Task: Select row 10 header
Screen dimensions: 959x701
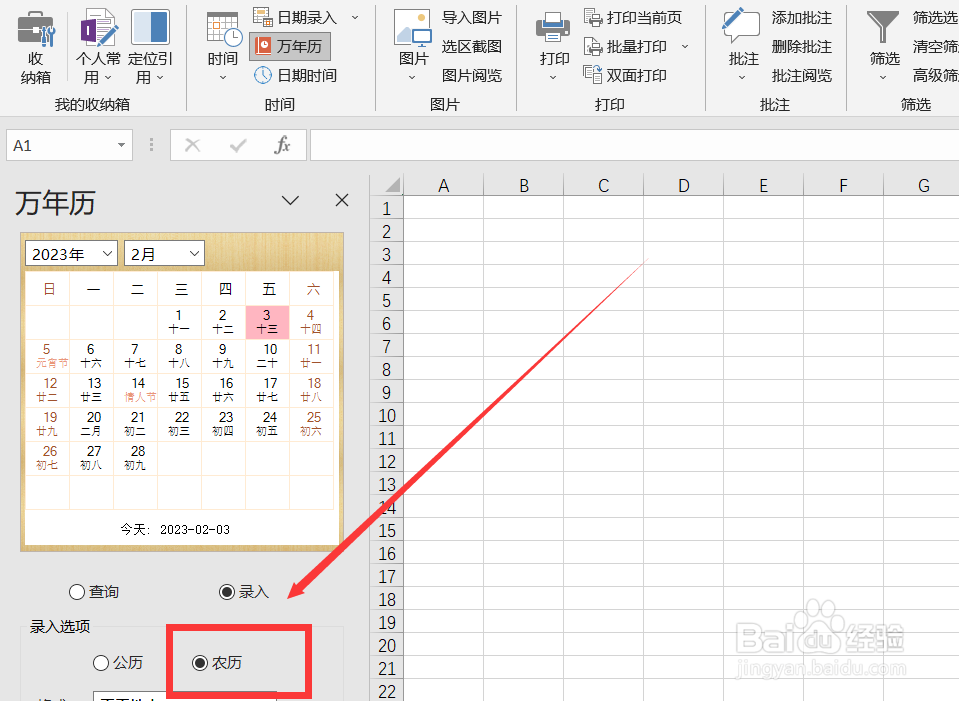Action: [387, 416]
